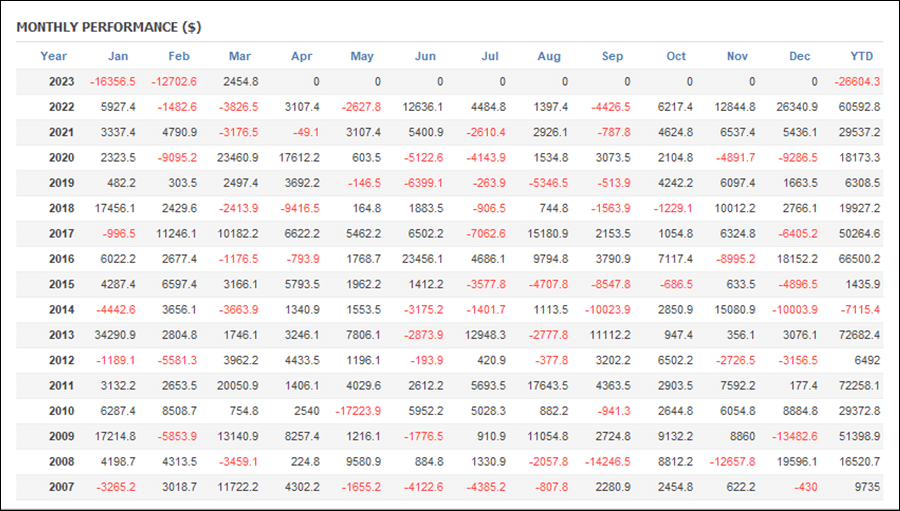Viewport: 900px width, 511px height.
Task: Click the Sep column header
Action: (x=612, y=56)
